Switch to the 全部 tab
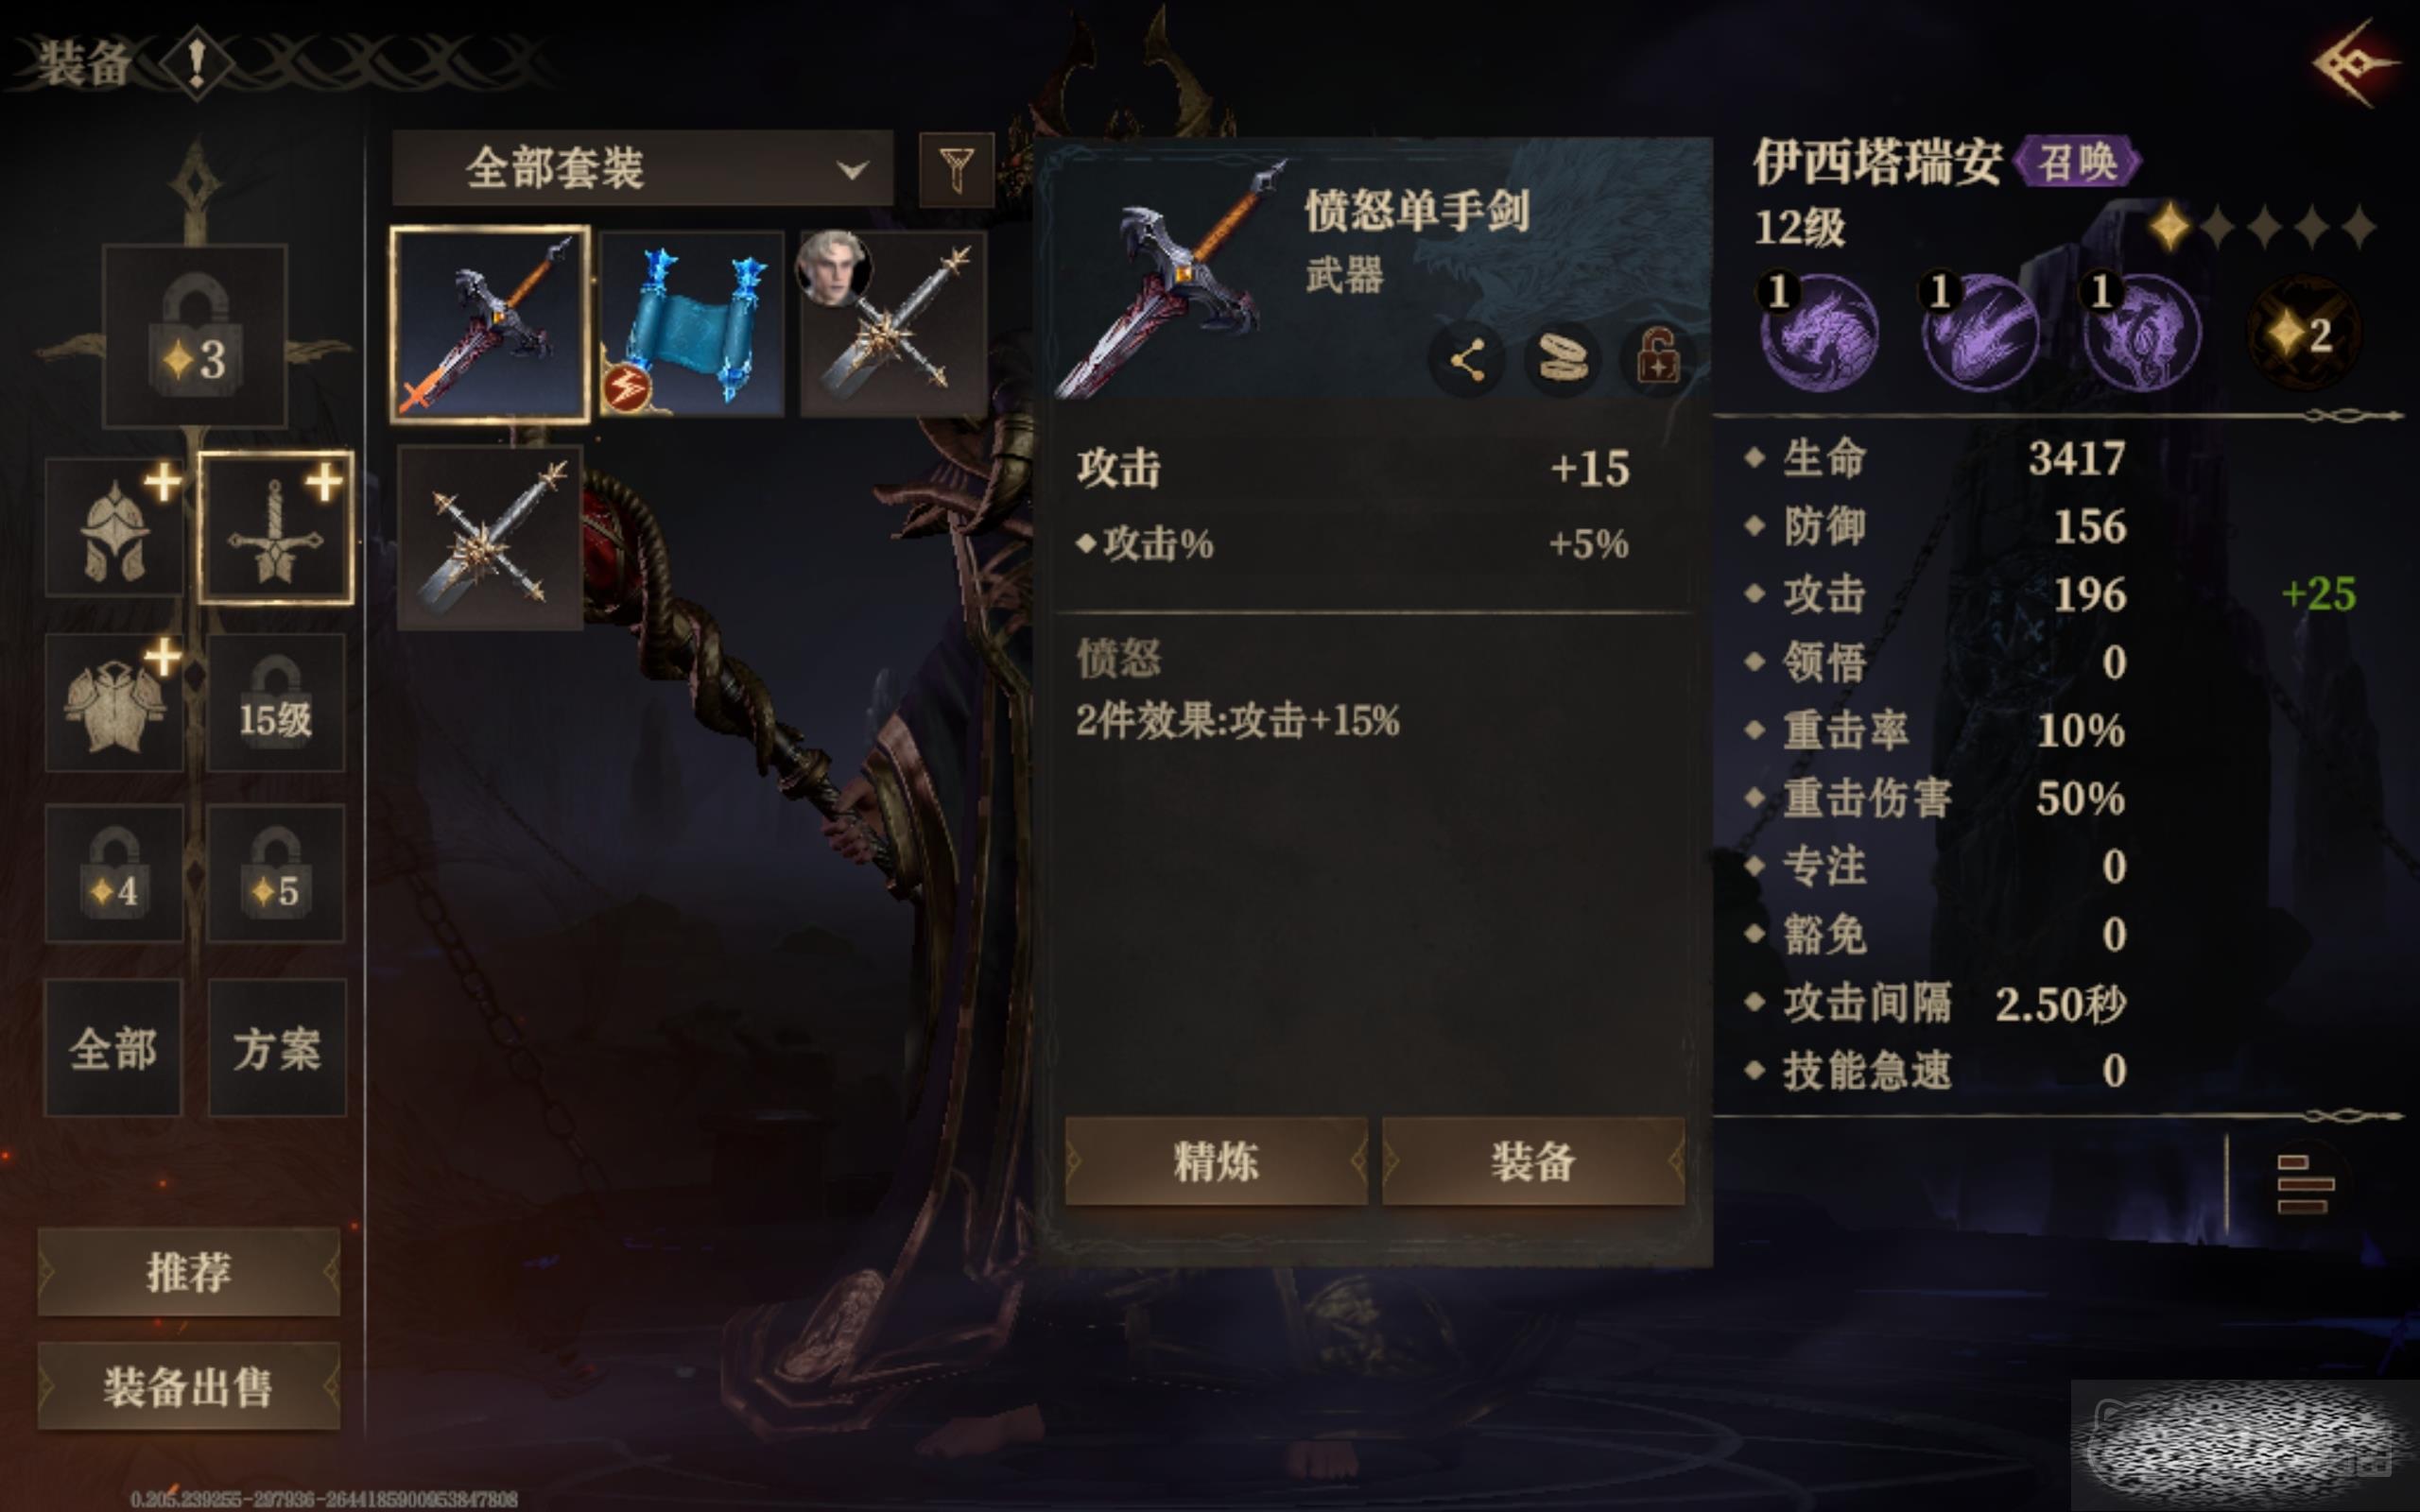Viewport: 2420px width, 1512px height. tap(113, 1048)
